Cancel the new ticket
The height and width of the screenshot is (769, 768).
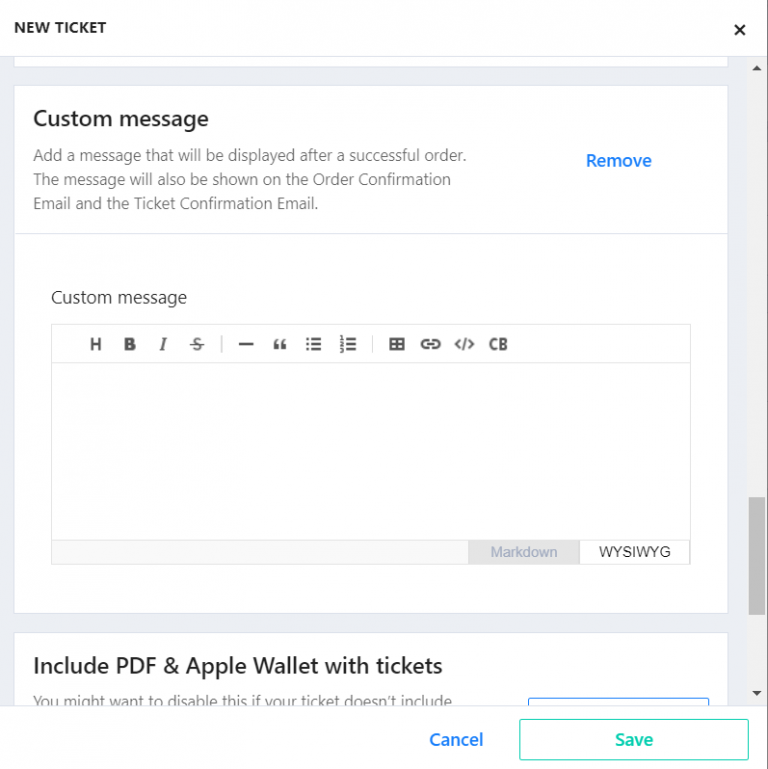click(456, 740)
